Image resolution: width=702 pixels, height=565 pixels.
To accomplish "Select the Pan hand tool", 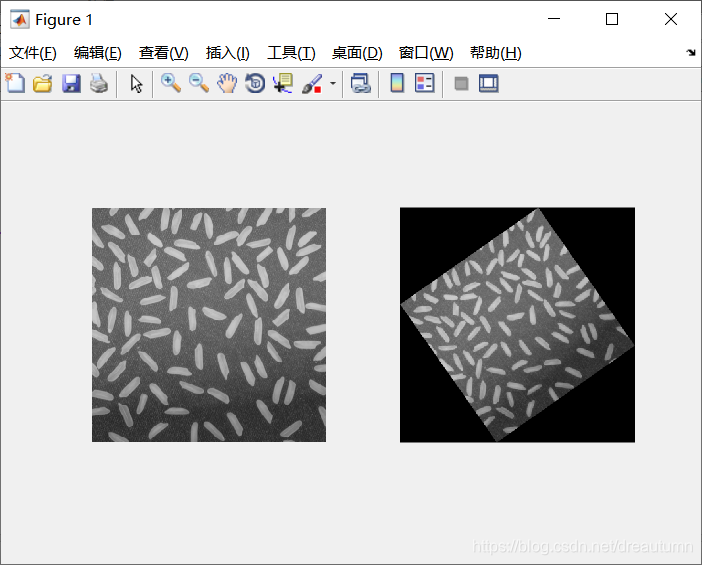I will pos(227,84).
